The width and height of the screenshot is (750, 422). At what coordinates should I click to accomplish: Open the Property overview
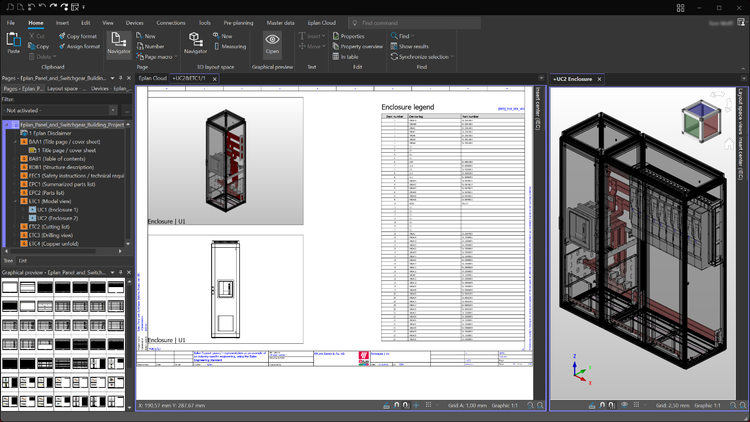pyautogui.click(x=358, y=46)
